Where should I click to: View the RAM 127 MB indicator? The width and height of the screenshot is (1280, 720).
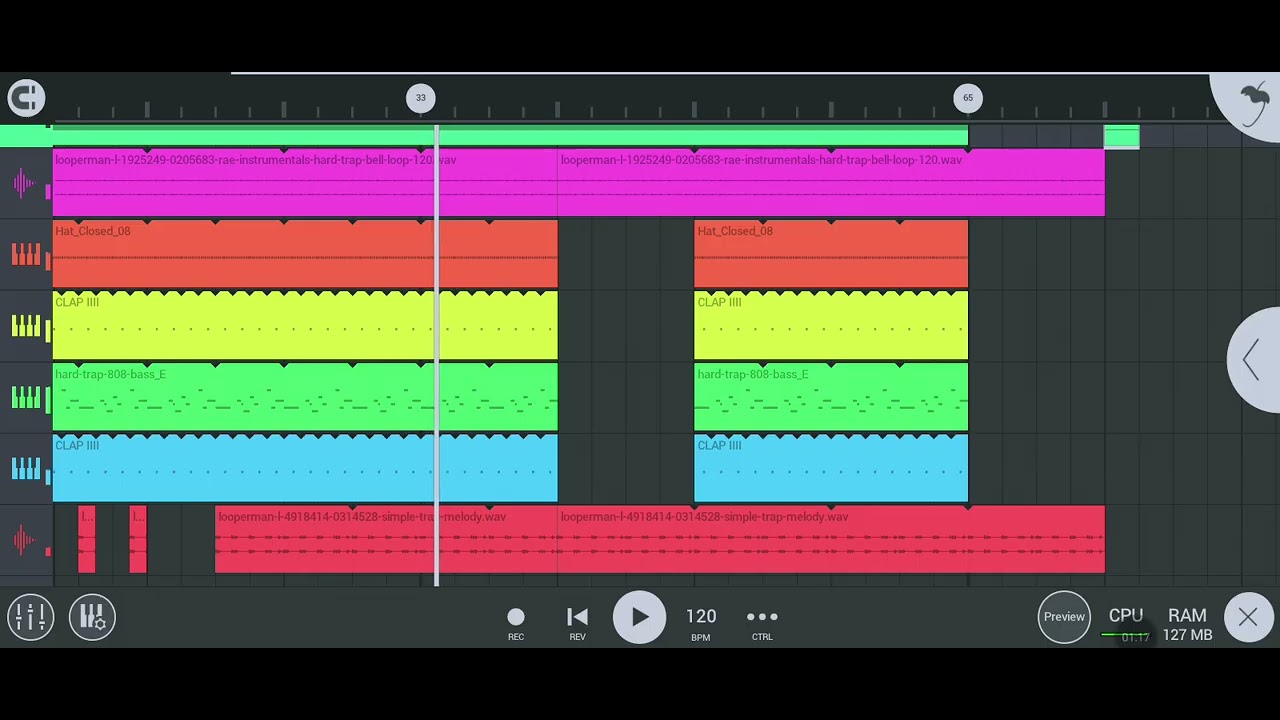click(1187, 624)
